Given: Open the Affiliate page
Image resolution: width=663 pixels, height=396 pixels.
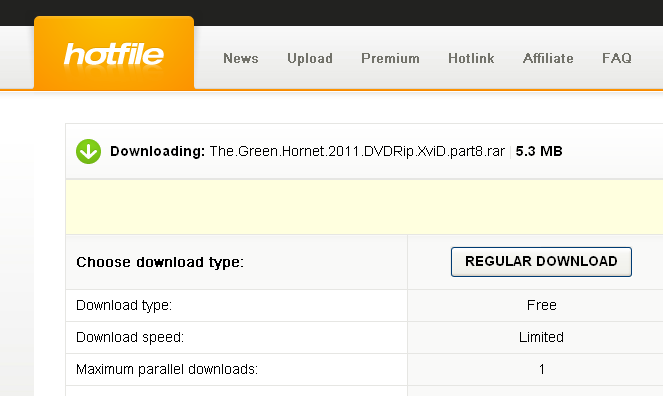Looking at the screenshot, I should (548, 58).
